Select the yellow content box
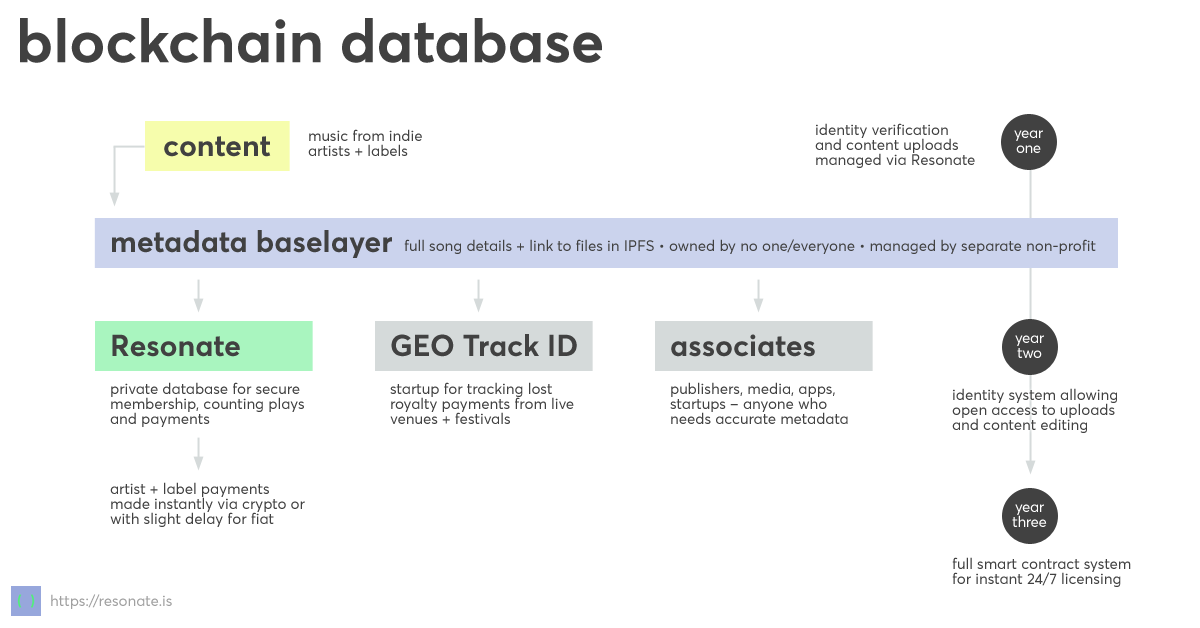Screen dimensions: 1200x628 click(217, 146)
